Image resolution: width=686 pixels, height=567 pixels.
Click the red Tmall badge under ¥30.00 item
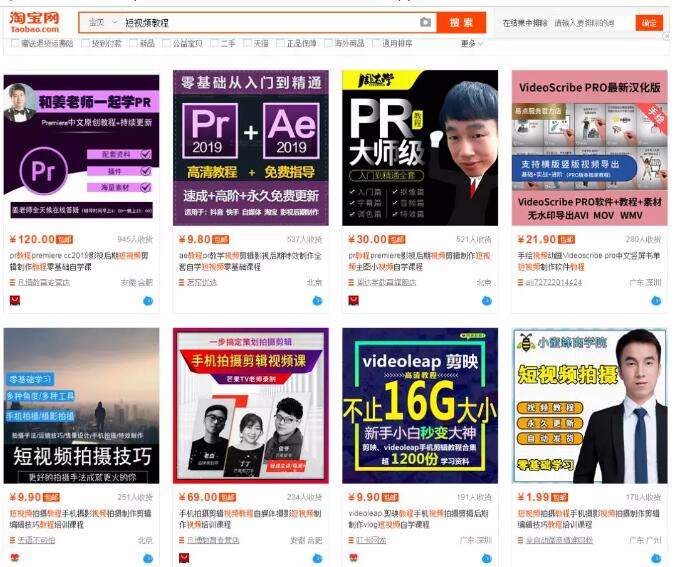click(353, 299)
